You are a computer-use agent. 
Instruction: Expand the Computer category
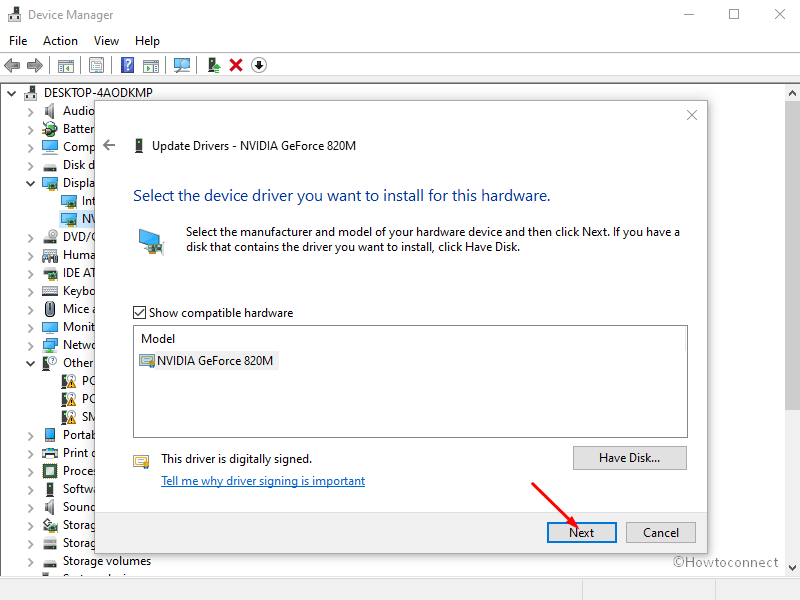[30, 148]
